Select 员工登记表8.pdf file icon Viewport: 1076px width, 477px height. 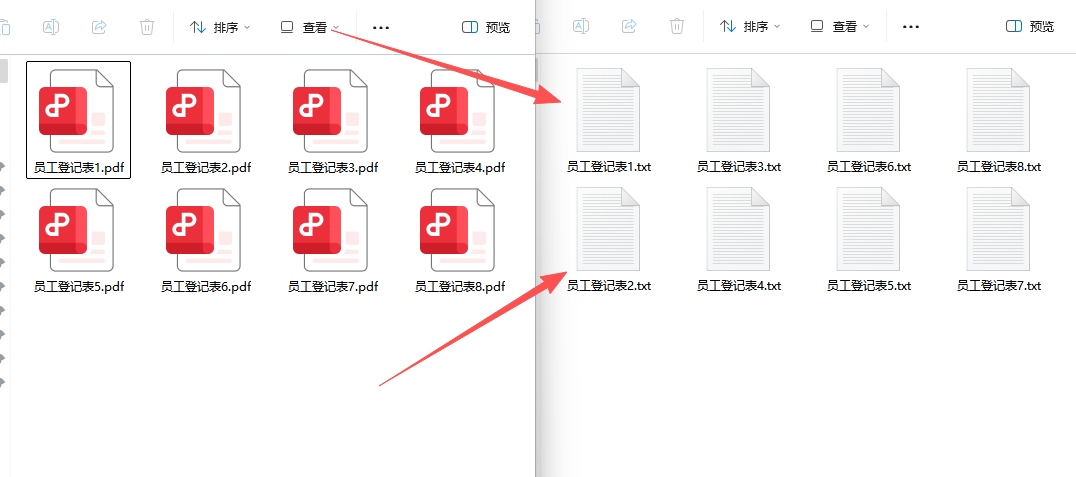point(457,230)
